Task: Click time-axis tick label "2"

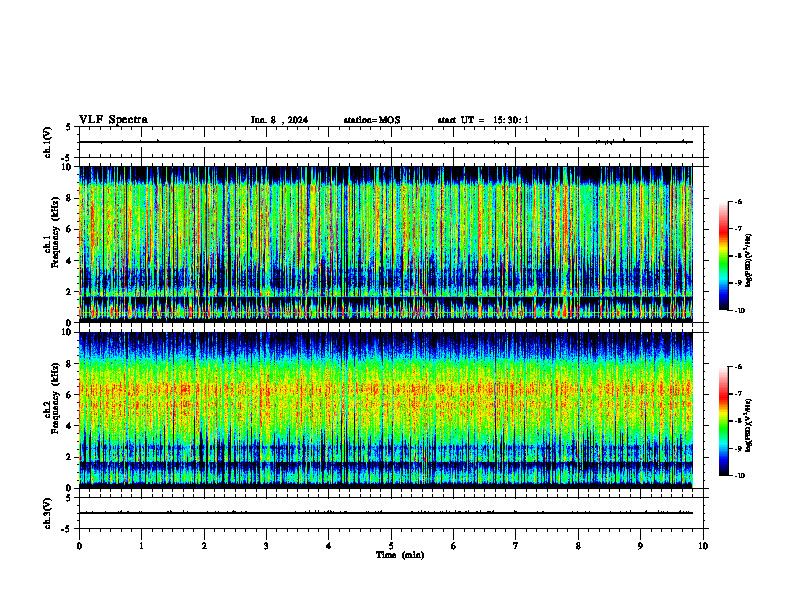Action: [204, 546]
